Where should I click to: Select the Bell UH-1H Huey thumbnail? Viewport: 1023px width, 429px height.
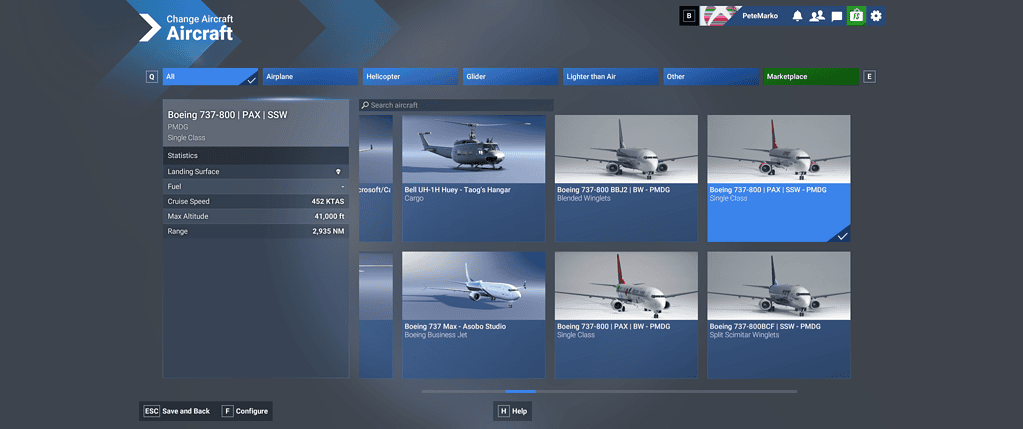pyautogui.click(x=474, y=149)
